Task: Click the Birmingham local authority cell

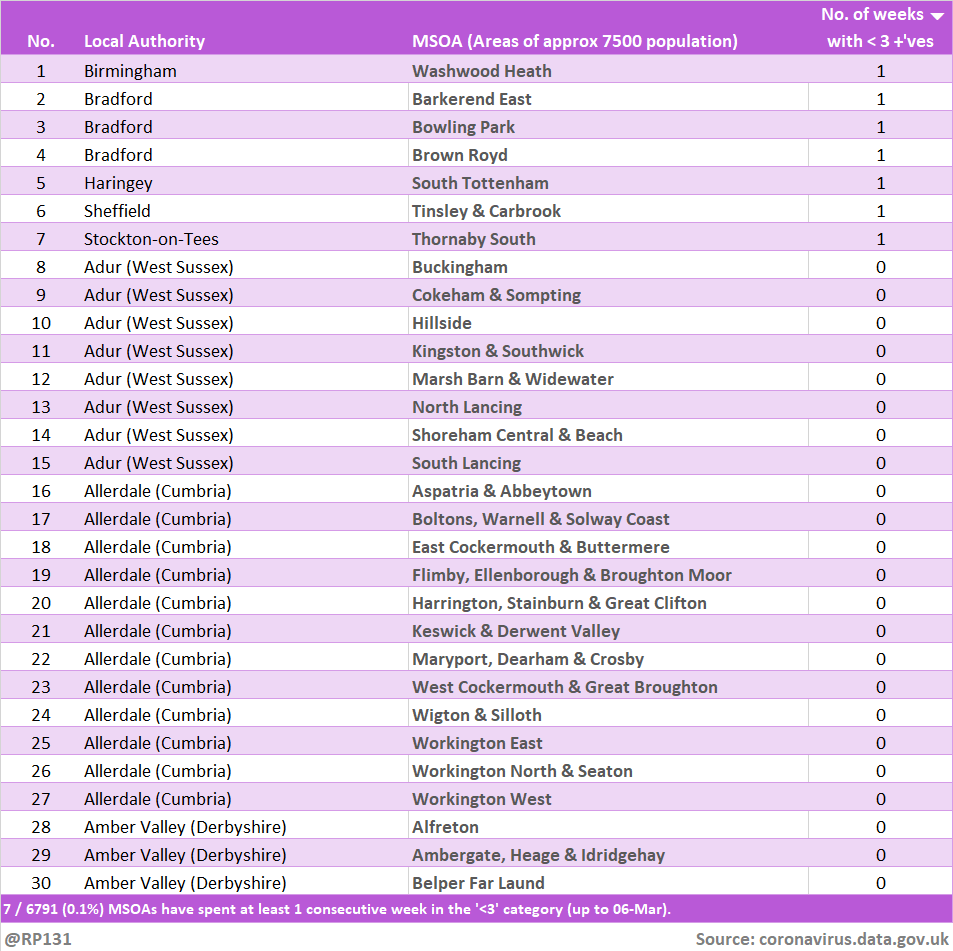Action: point(130,71)
